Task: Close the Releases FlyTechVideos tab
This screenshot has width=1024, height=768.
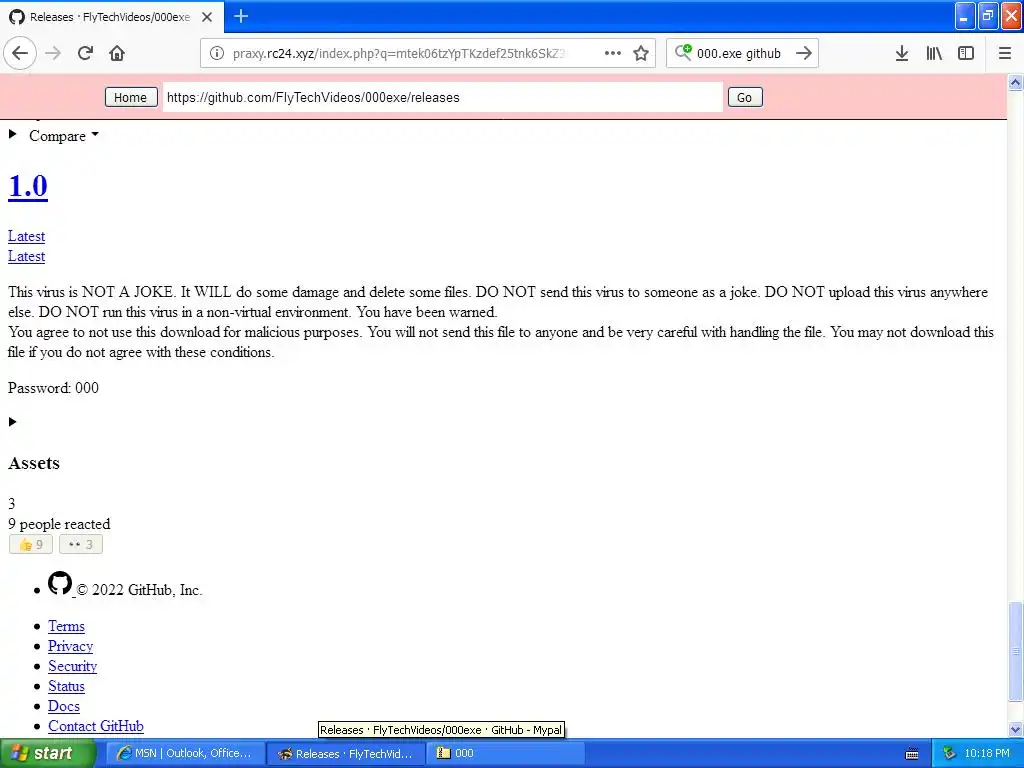Action: (x=207, y=17)
